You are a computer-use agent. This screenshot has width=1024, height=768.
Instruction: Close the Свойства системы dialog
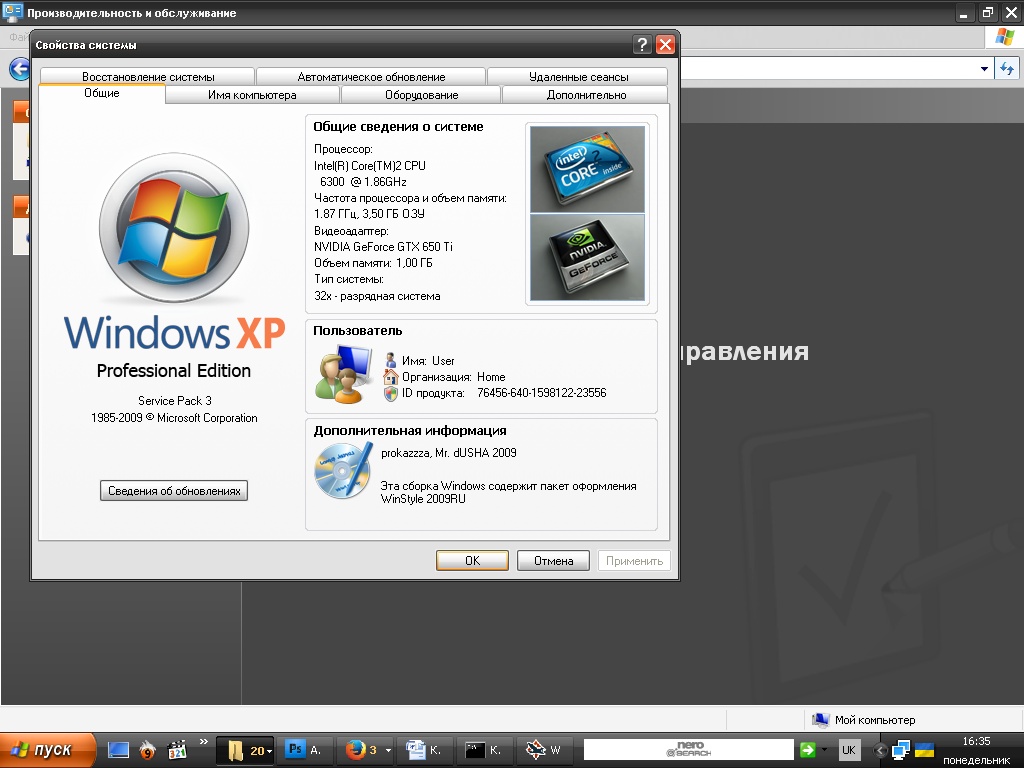point(665,44)
